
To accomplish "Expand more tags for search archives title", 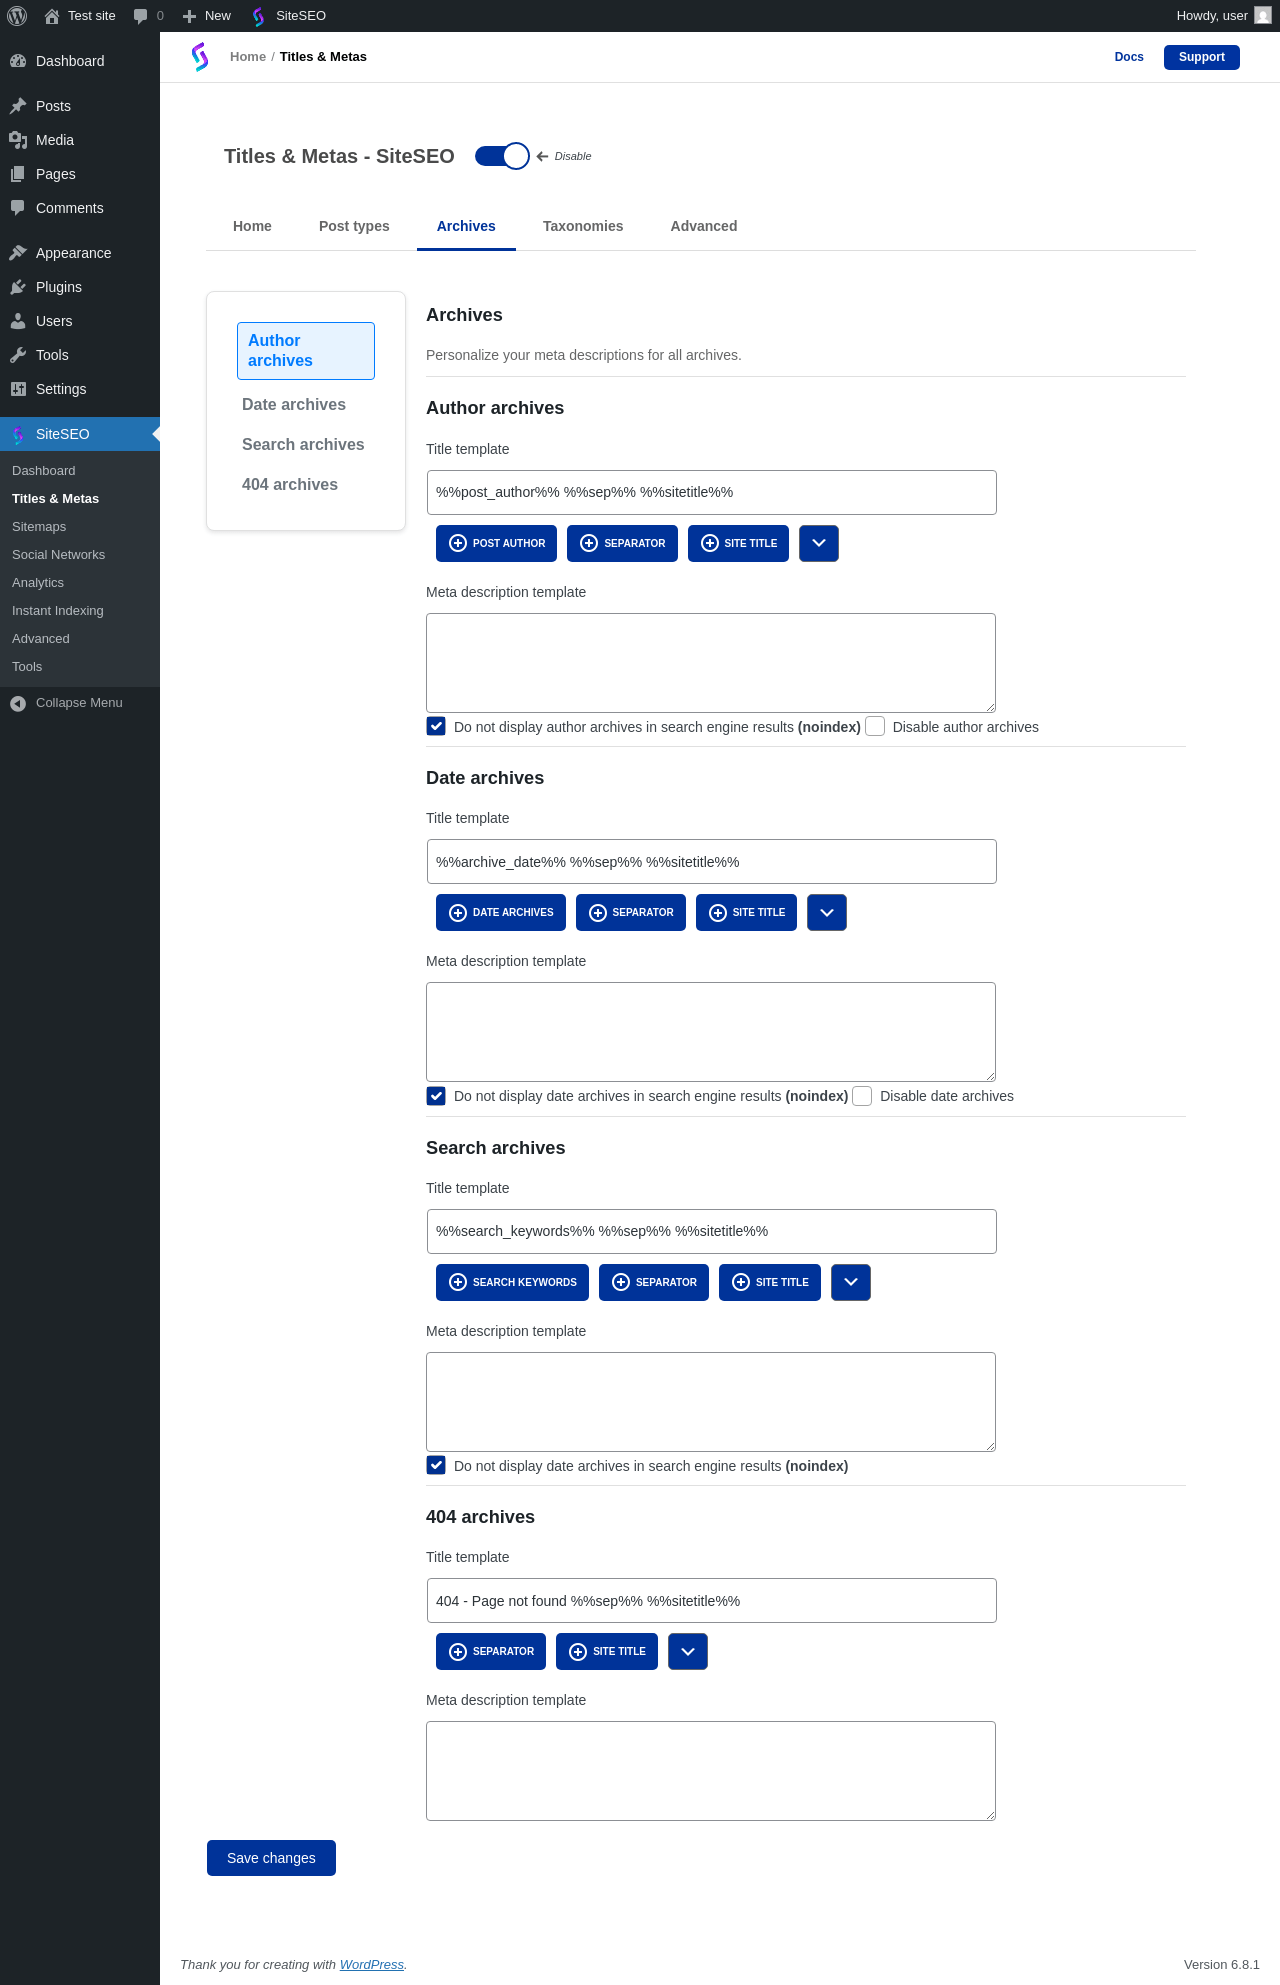I will pos(851,1282).
